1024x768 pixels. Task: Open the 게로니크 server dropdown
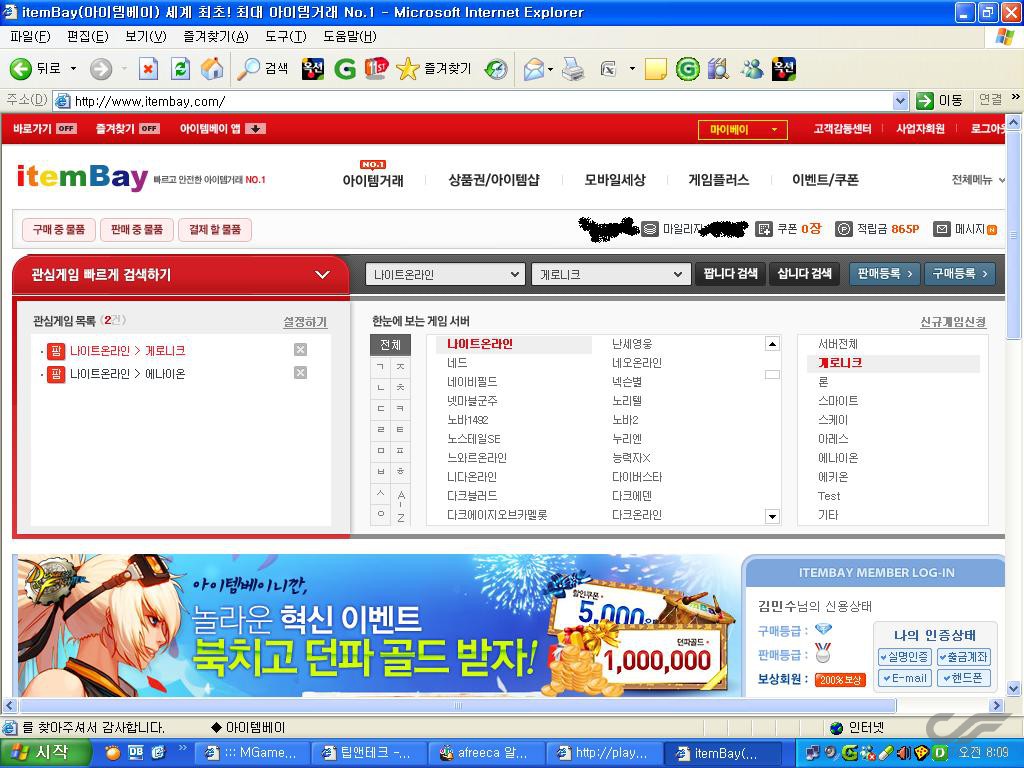(611, 274)
